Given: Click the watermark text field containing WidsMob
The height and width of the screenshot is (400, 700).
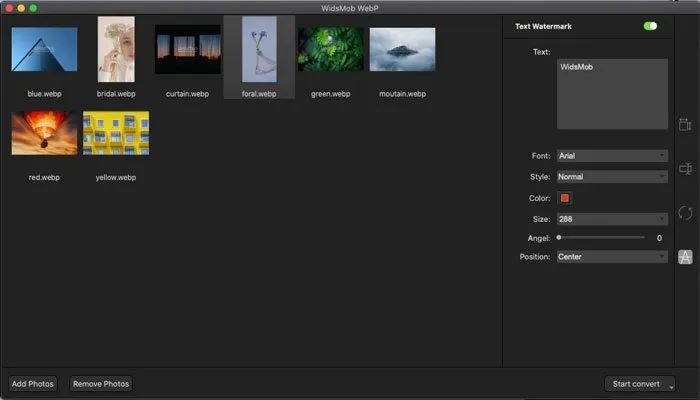Looking at the screenshot, I should (612, 94).
